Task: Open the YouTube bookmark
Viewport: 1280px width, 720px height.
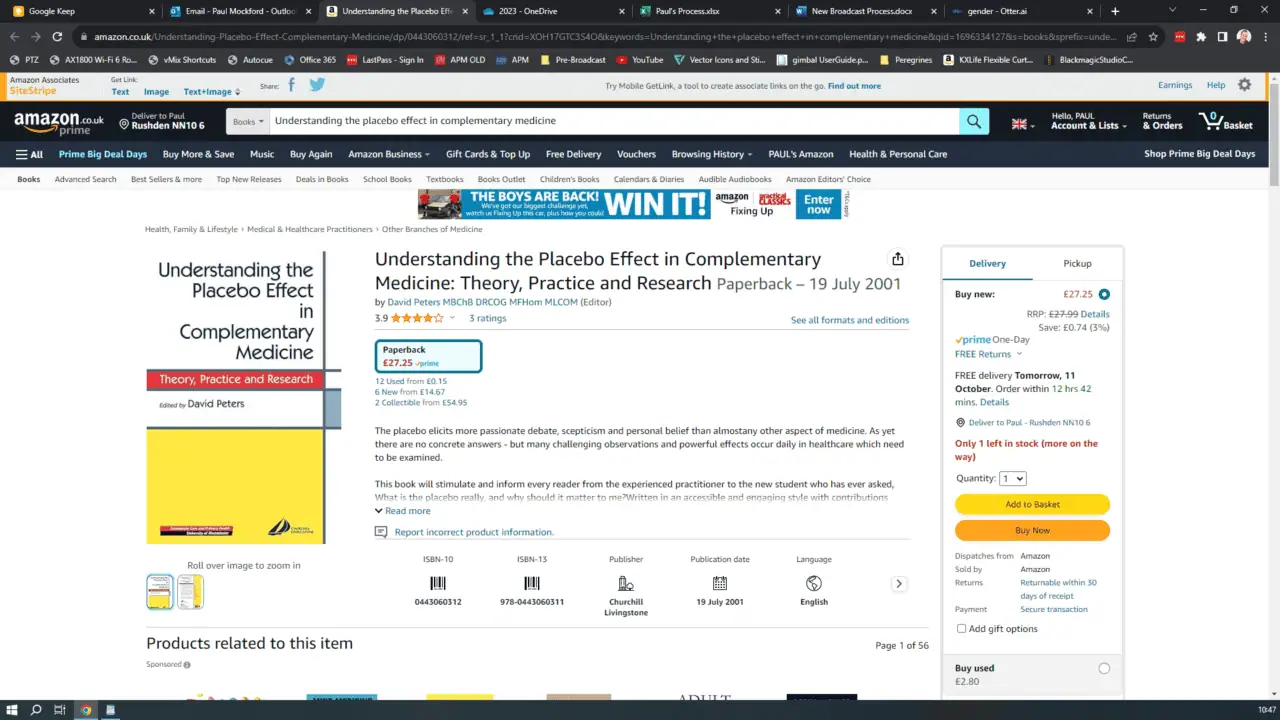Action: click(640, 60)
